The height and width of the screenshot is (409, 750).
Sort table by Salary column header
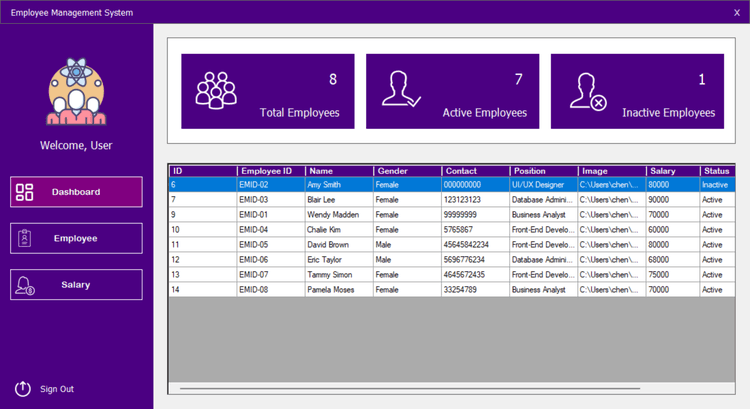click(672, 171)
